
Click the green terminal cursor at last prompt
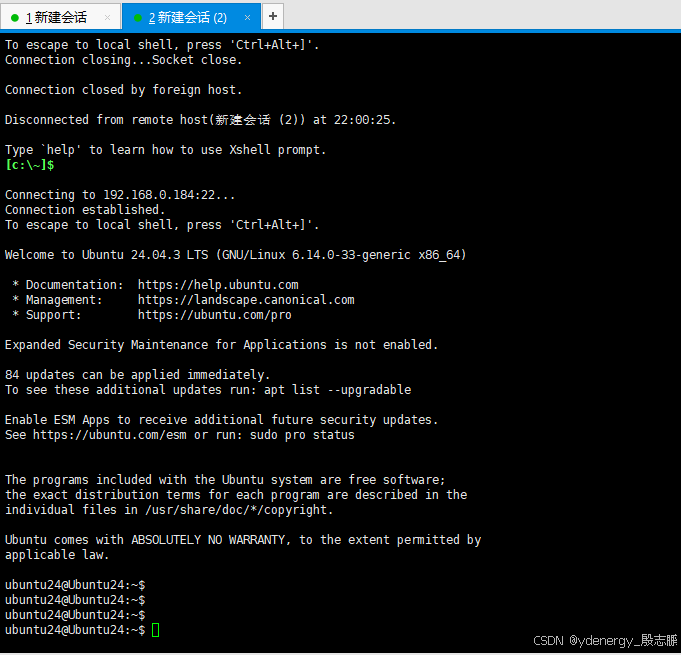click(x=155, y=630)
